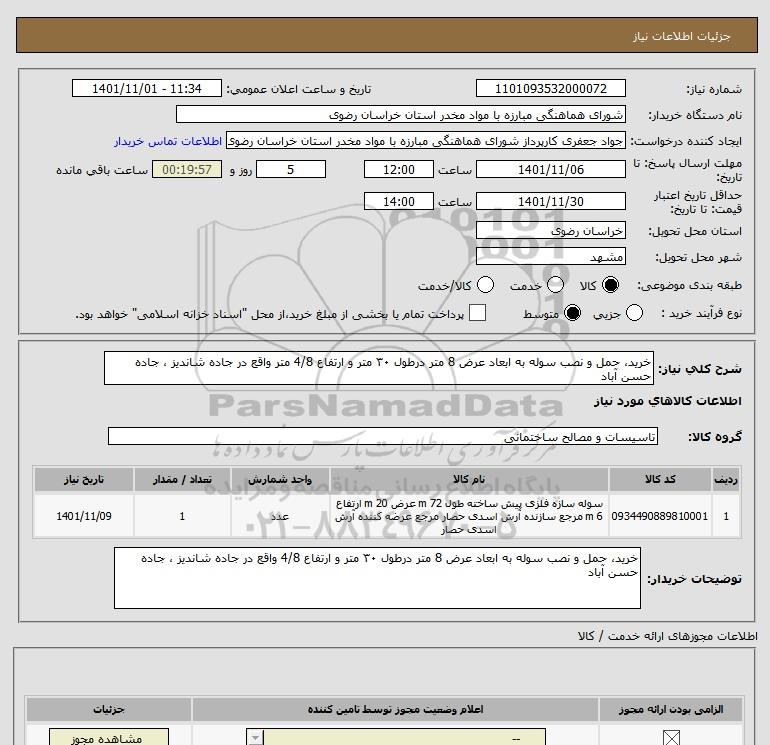Image resolution: width=770 pixels, height=745 pixels.
Task: Click the response deadline date 1401/11/06
Action: pos(550,169)
